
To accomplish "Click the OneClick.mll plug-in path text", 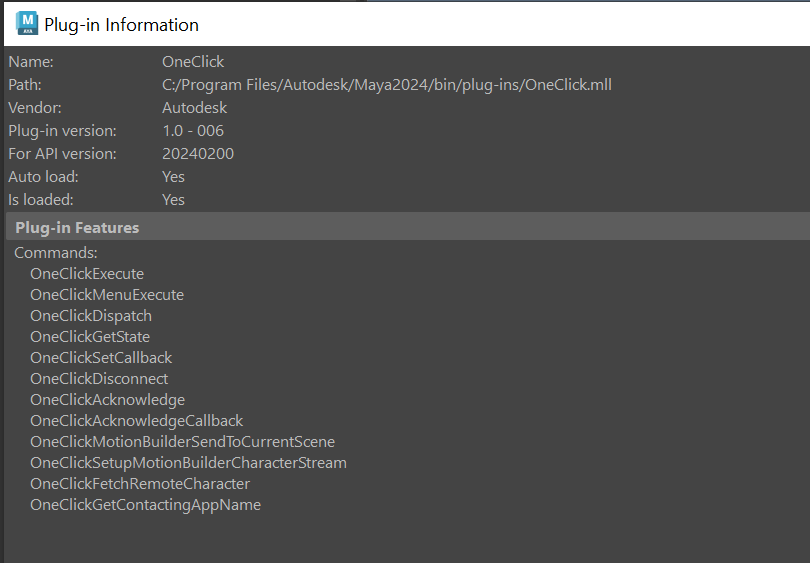I will pos(386,85).
